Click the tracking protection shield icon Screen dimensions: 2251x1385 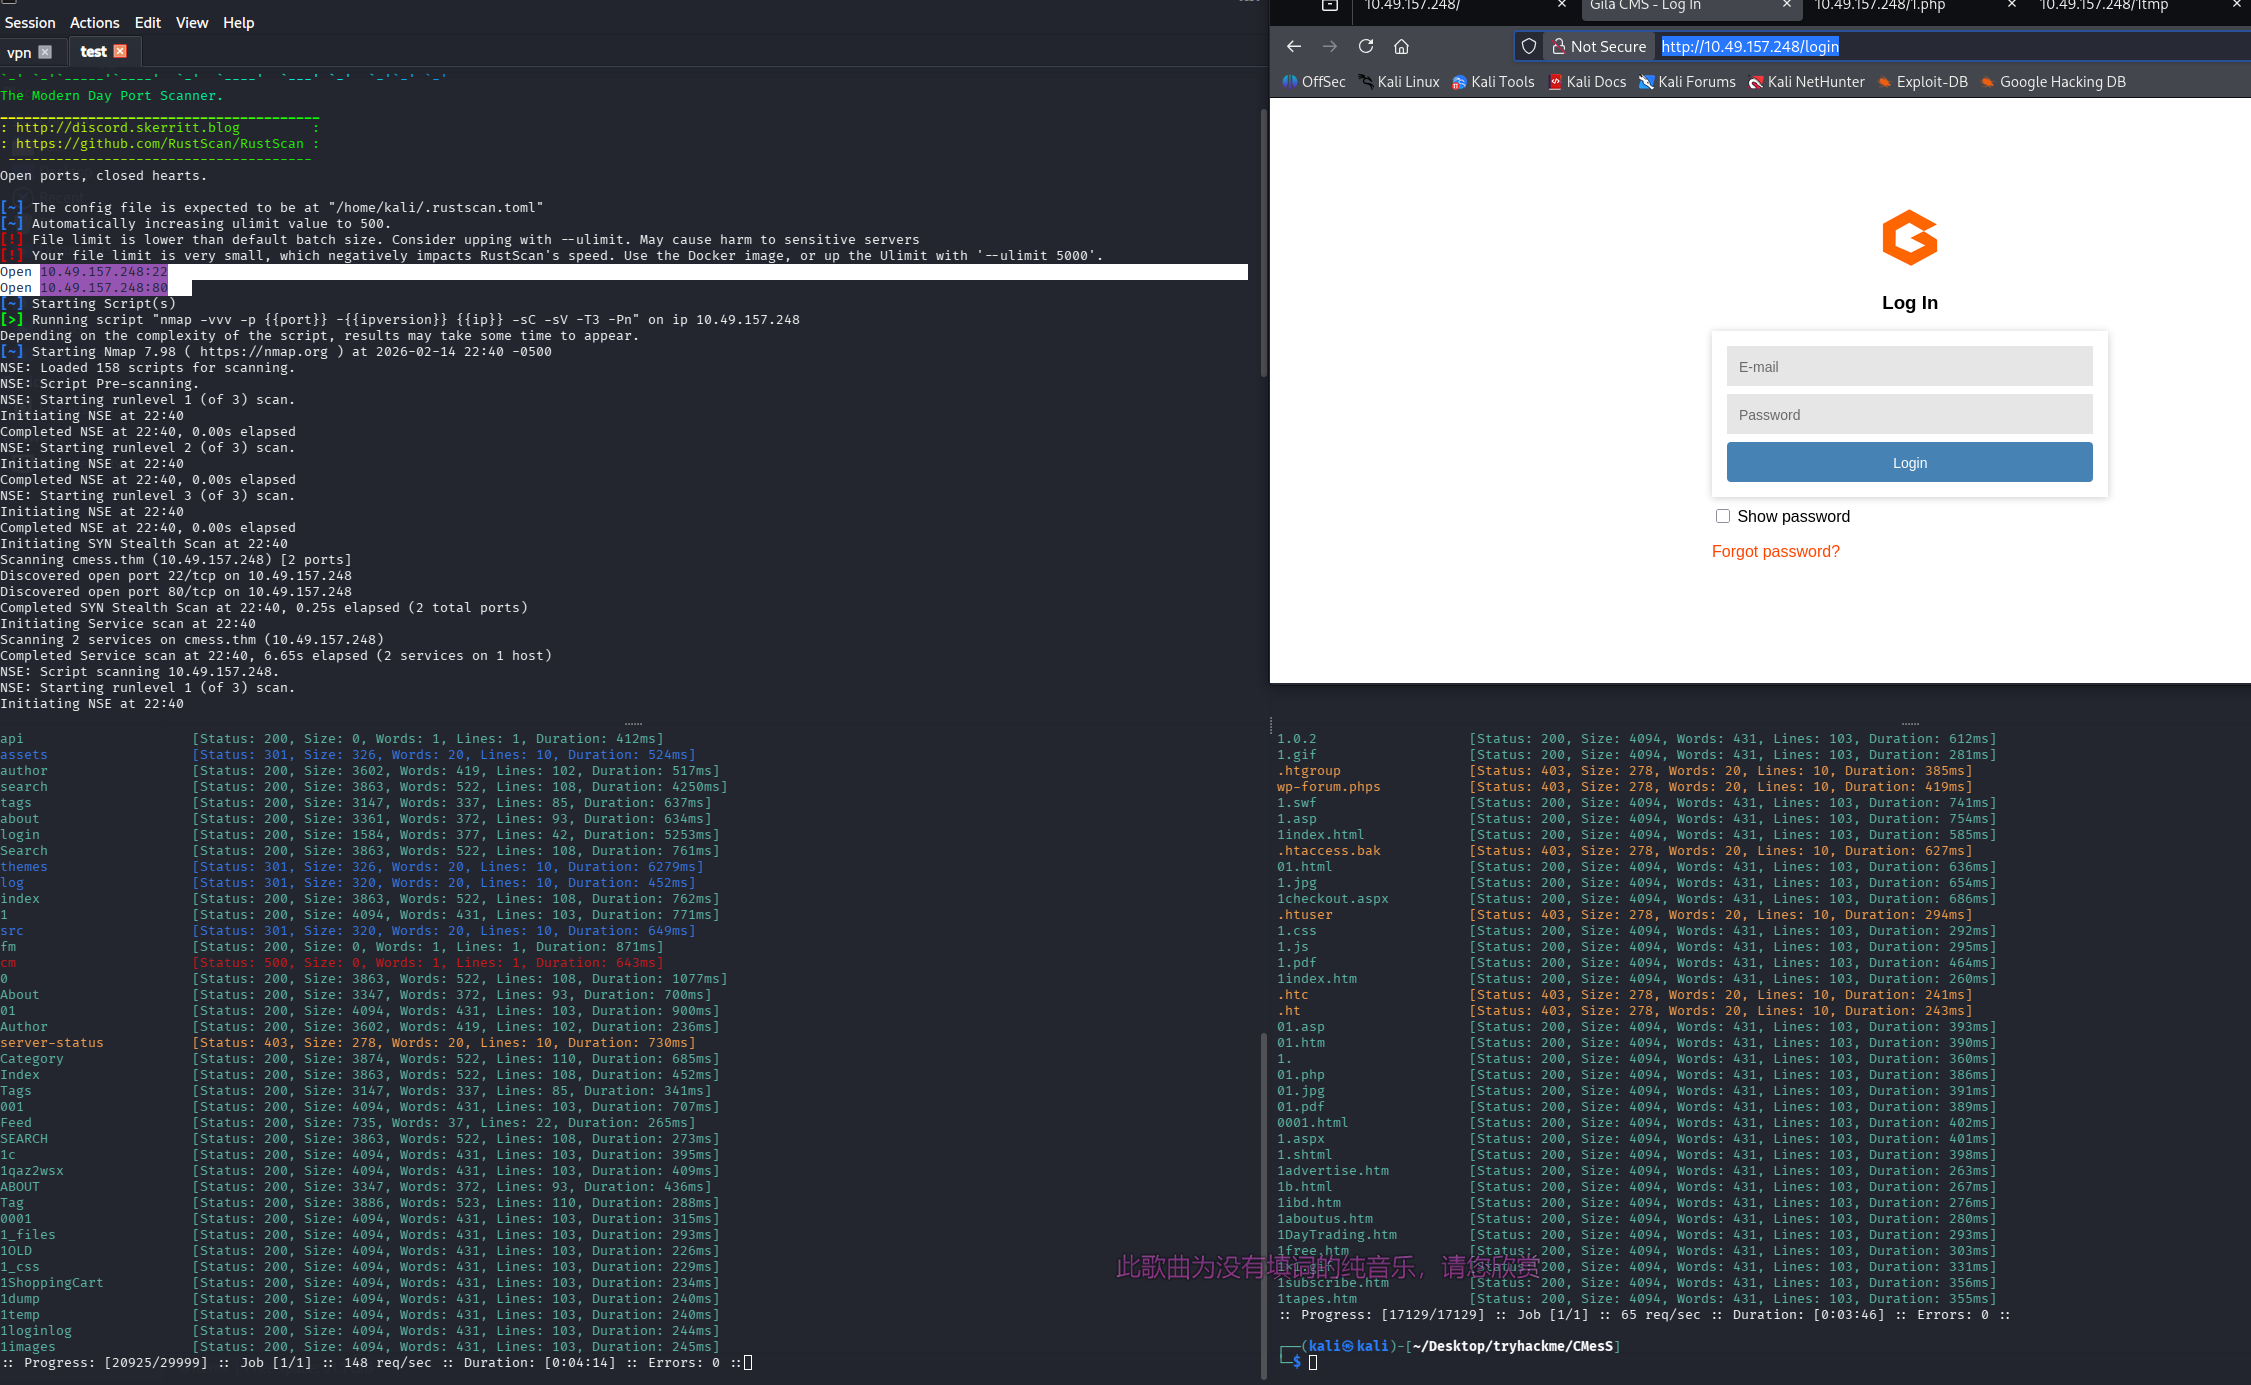(x=1529, y=46)
